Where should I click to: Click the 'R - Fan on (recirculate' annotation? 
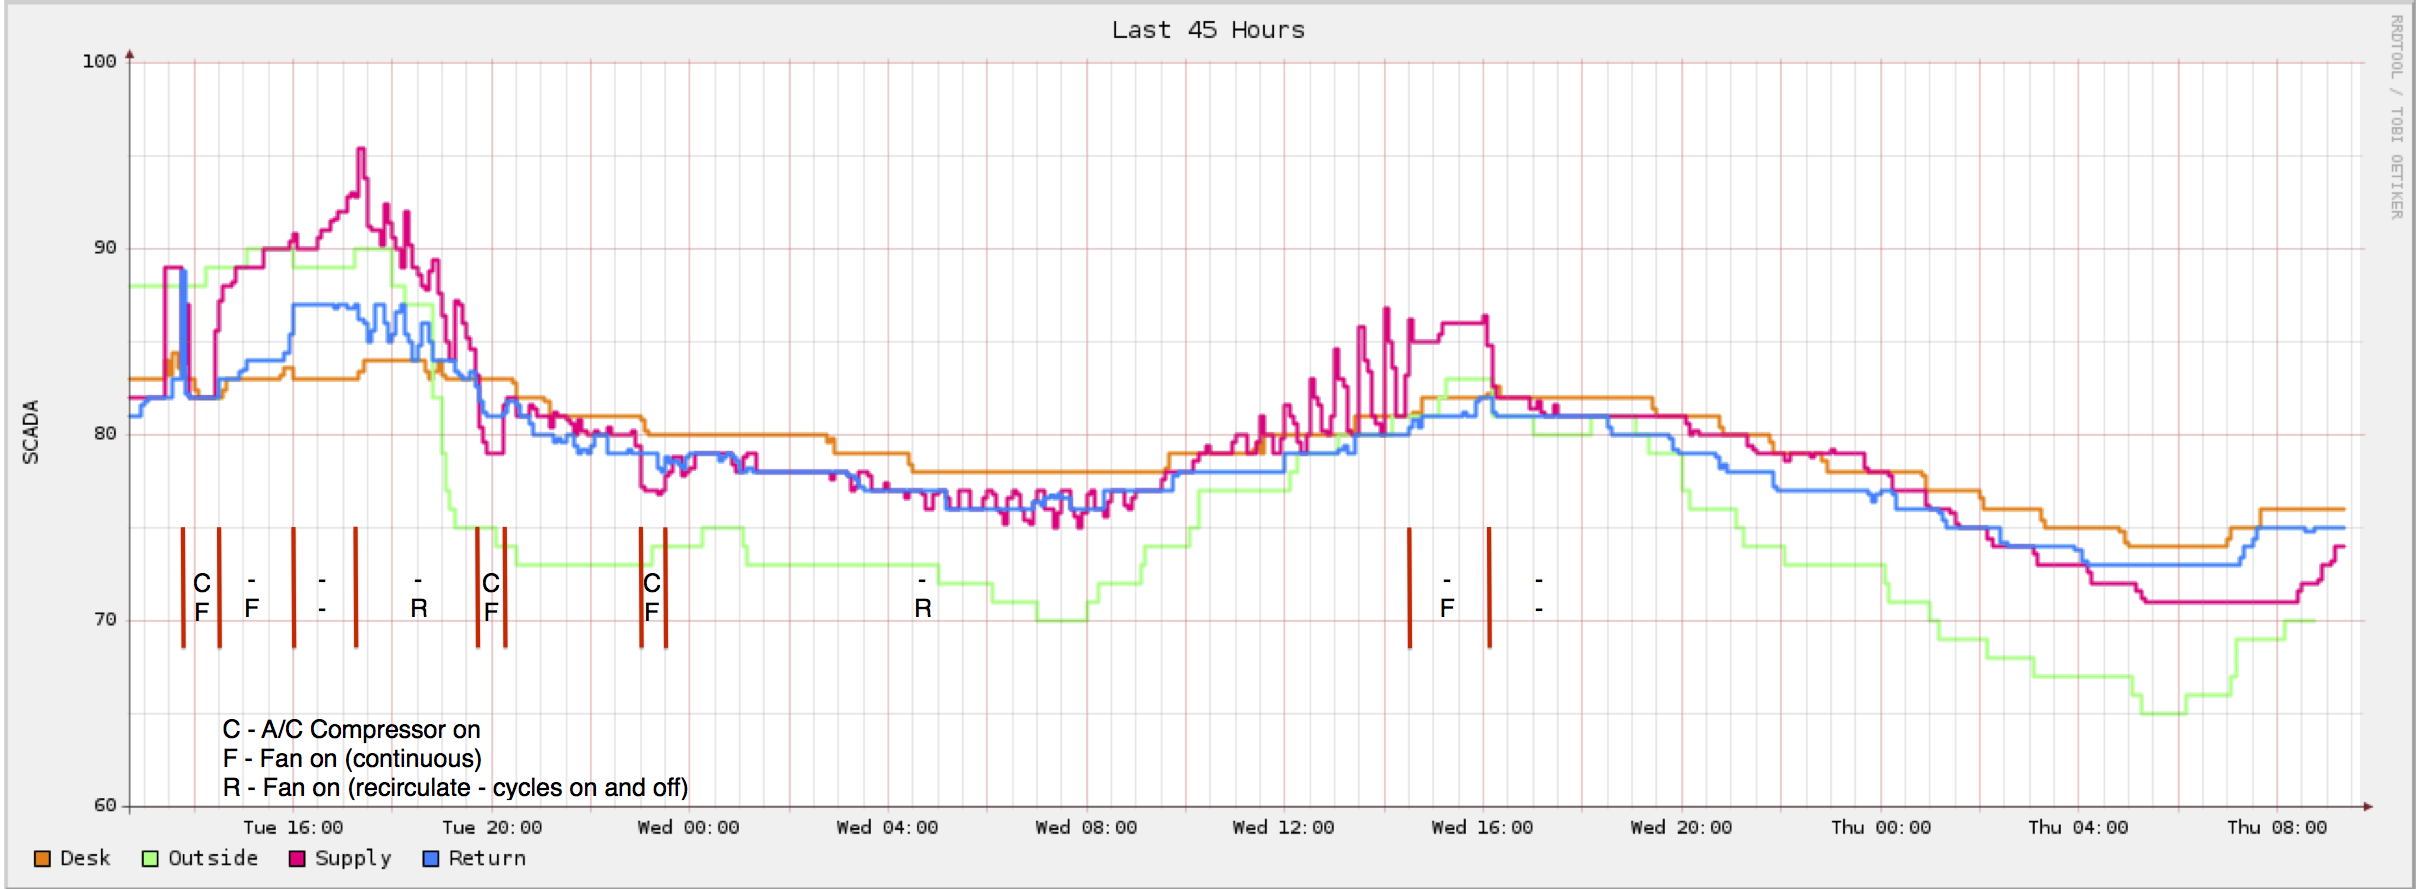pos(455,788)
